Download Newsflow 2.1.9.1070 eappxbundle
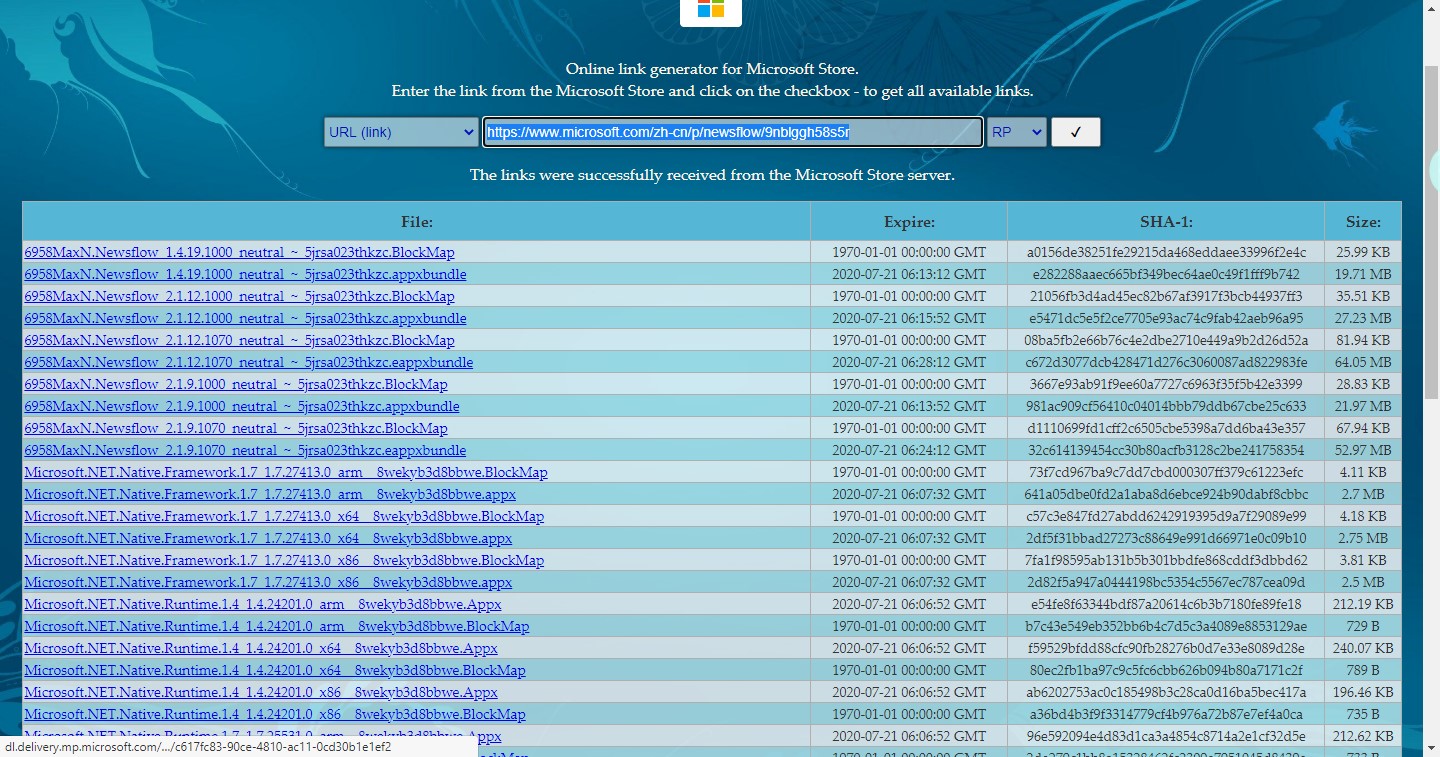The height and width of the screenshot is (757, 1440). click(245, 450)
